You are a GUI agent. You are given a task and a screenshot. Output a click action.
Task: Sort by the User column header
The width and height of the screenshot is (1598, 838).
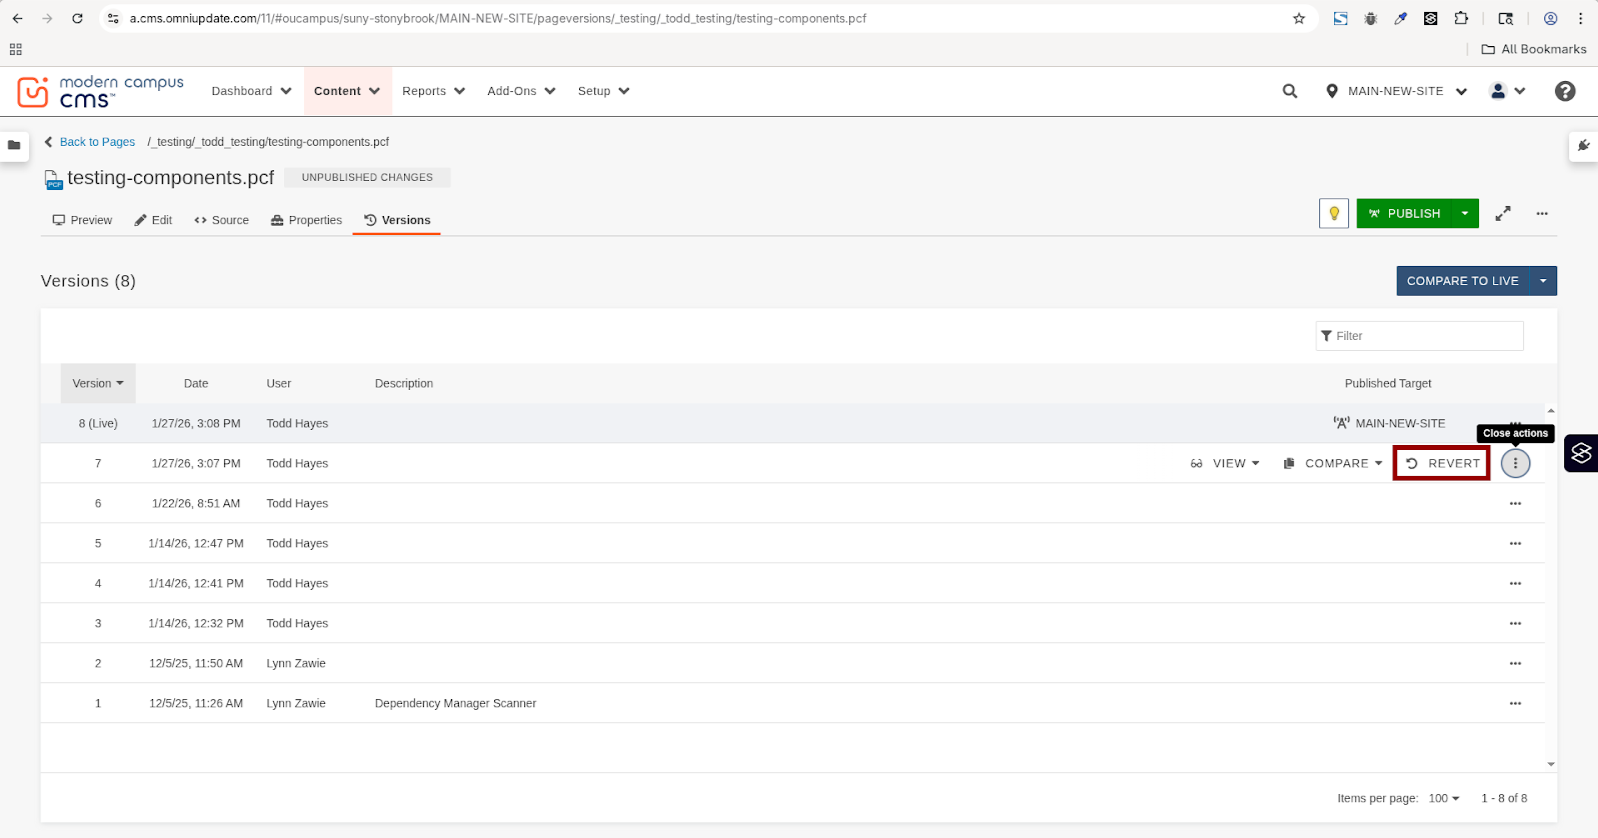[279, 384]
